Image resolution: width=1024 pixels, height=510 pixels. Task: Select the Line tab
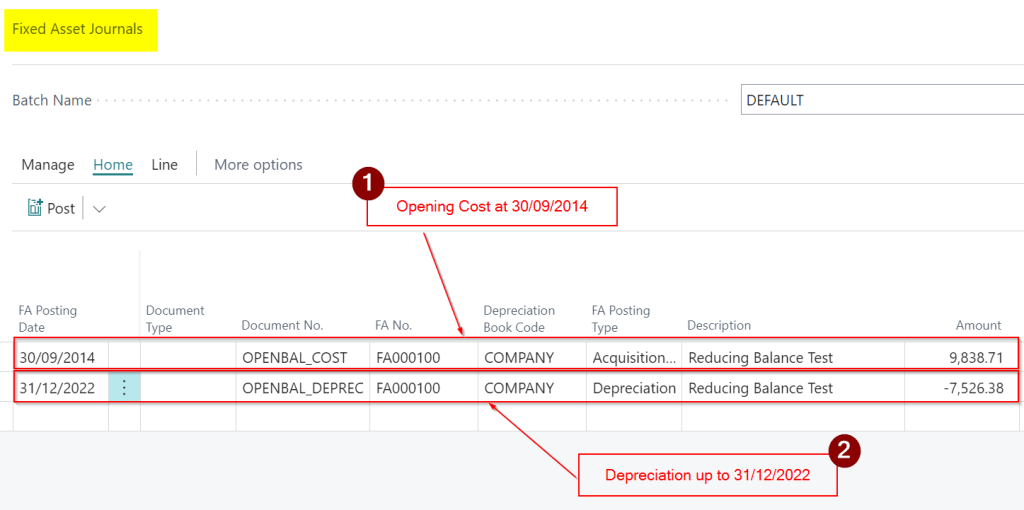(164, 165)
